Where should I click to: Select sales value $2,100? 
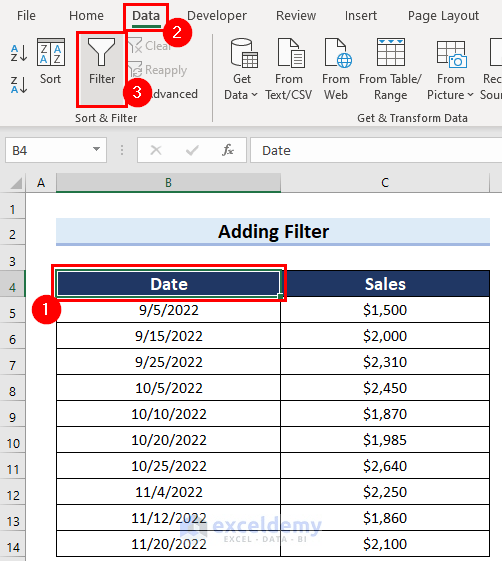[x=385, y=544]
